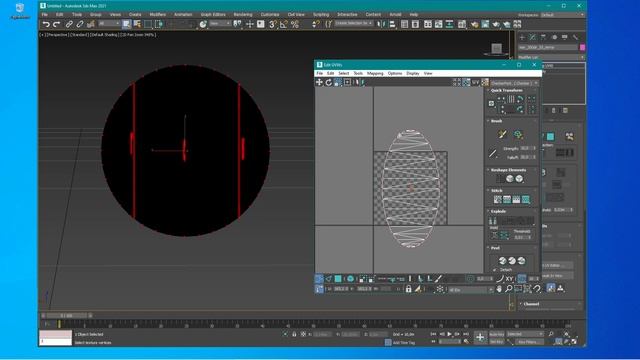Click the Undo arrow in main toolbar
The width and height of the screenshot is (640, 360).
tap(46, 24)
